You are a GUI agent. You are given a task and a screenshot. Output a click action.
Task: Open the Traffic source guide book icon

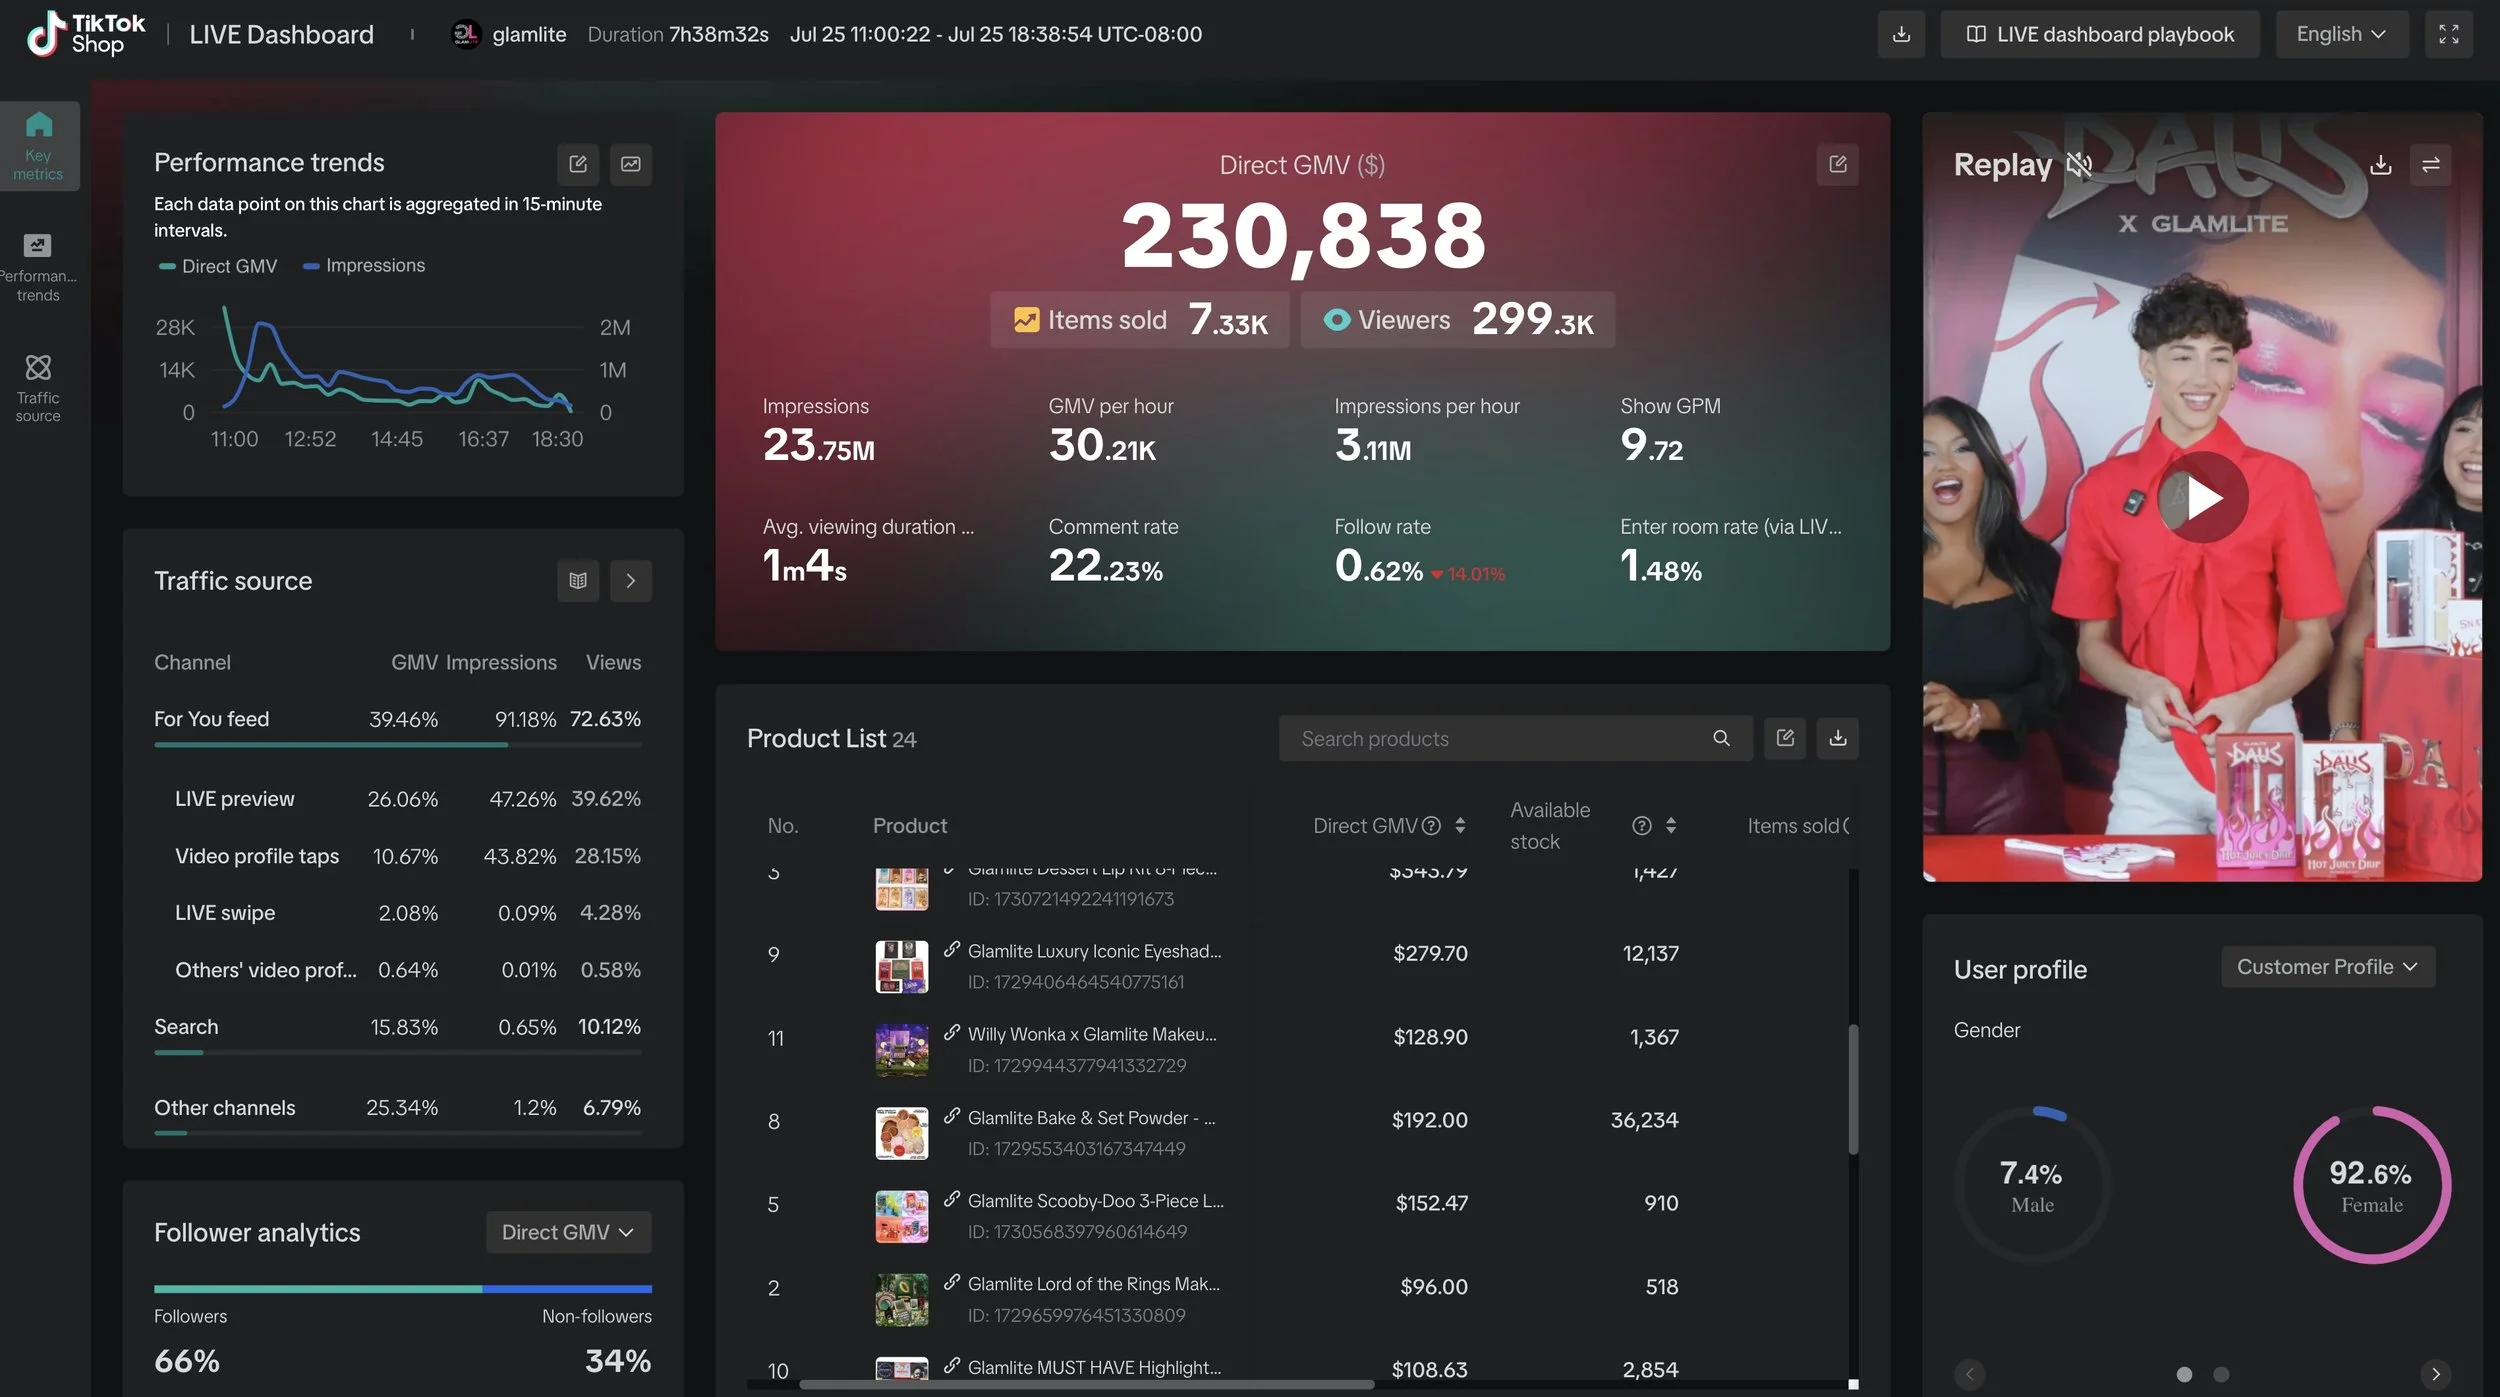pyautogui.click(x=578, y=581)
